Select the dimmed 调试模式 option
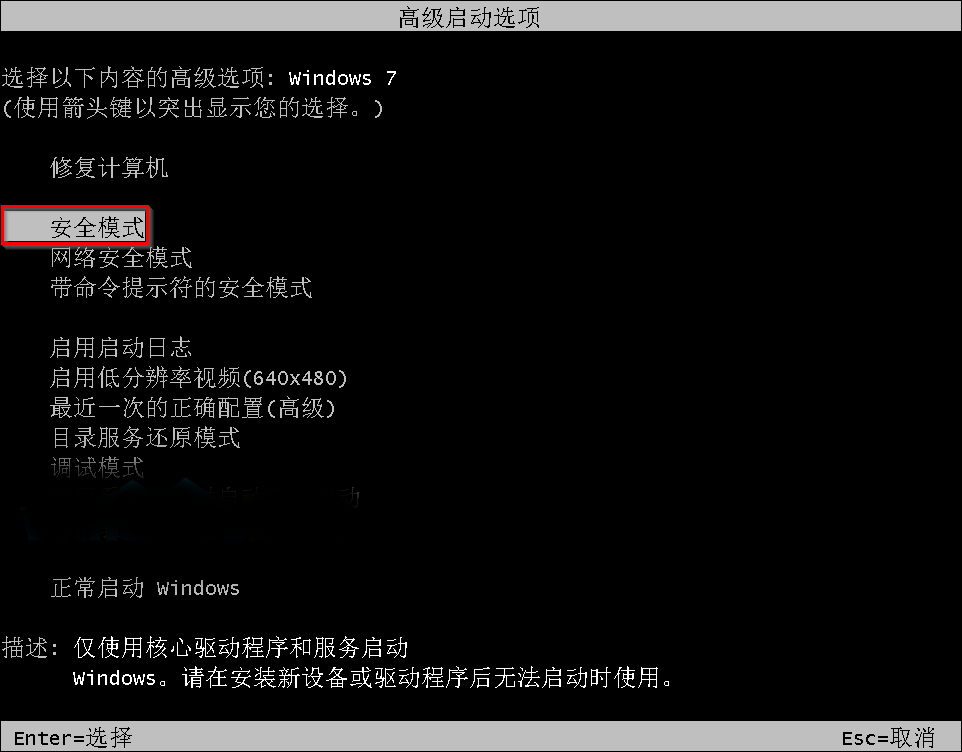 point(97,468)
